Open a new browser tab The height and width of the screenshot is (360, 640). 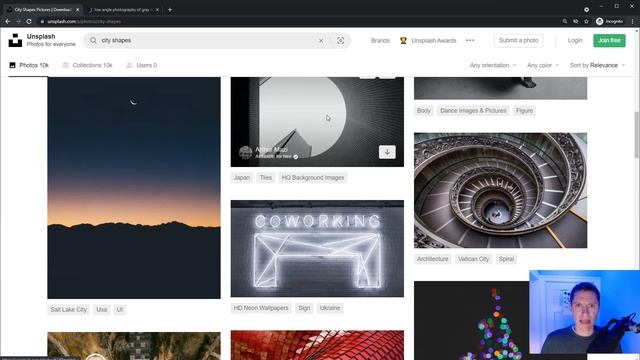170,9
